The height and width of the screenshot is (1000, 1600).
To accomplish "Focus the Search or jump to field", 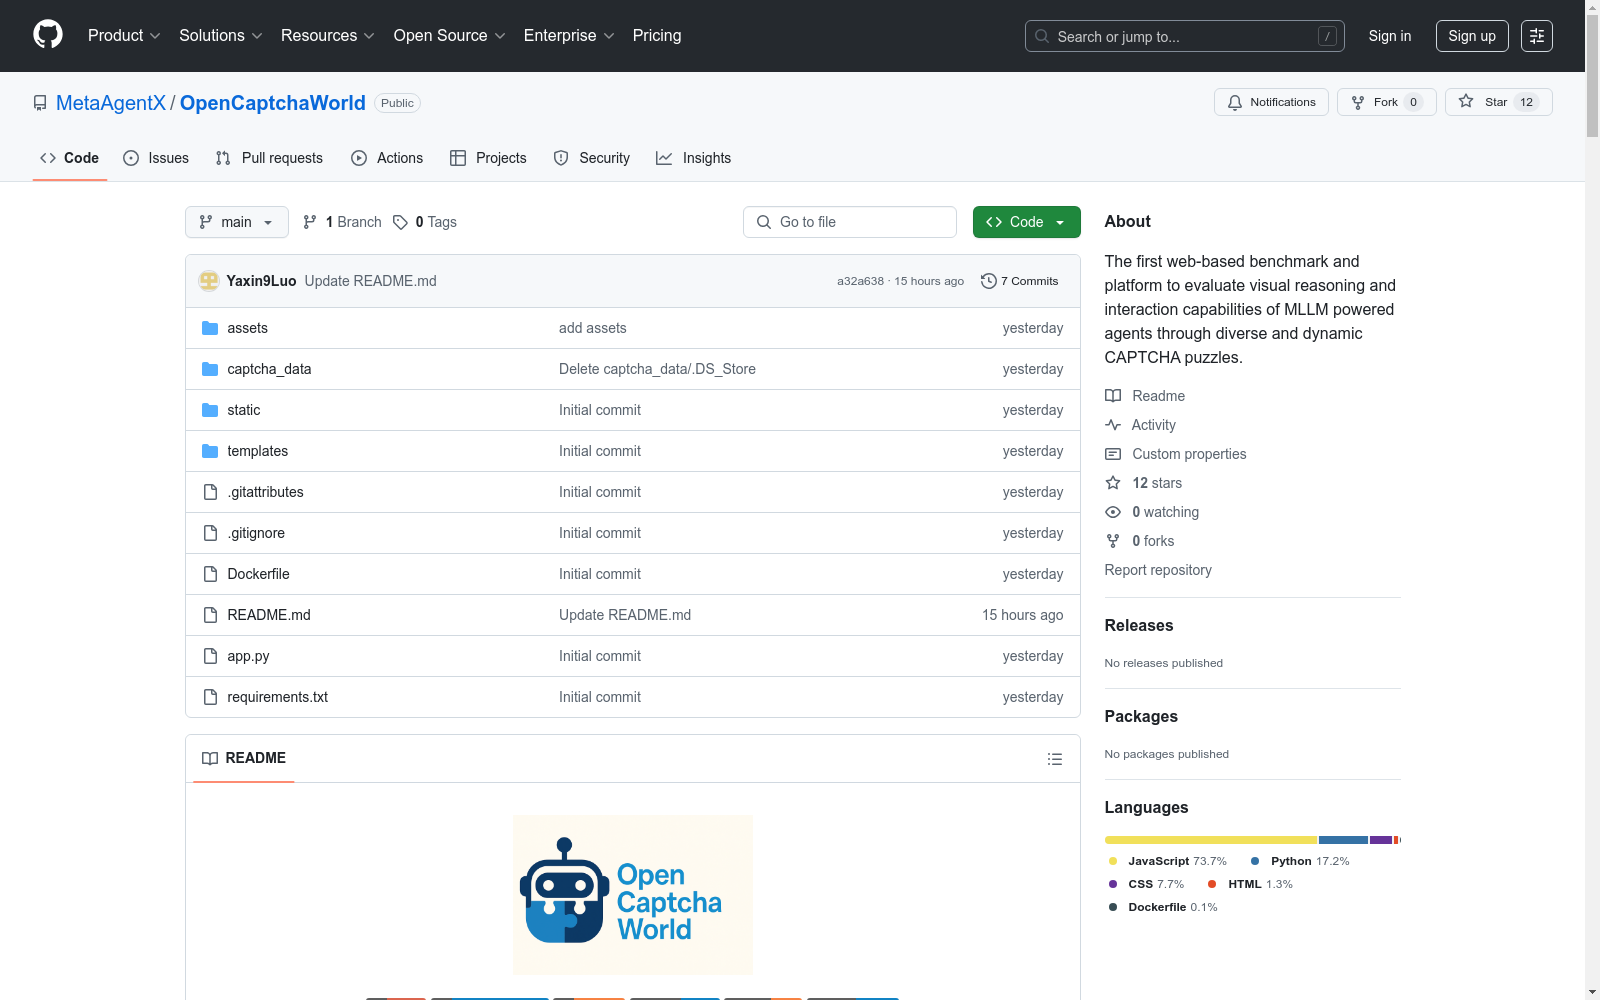I will pos(1185,36).
